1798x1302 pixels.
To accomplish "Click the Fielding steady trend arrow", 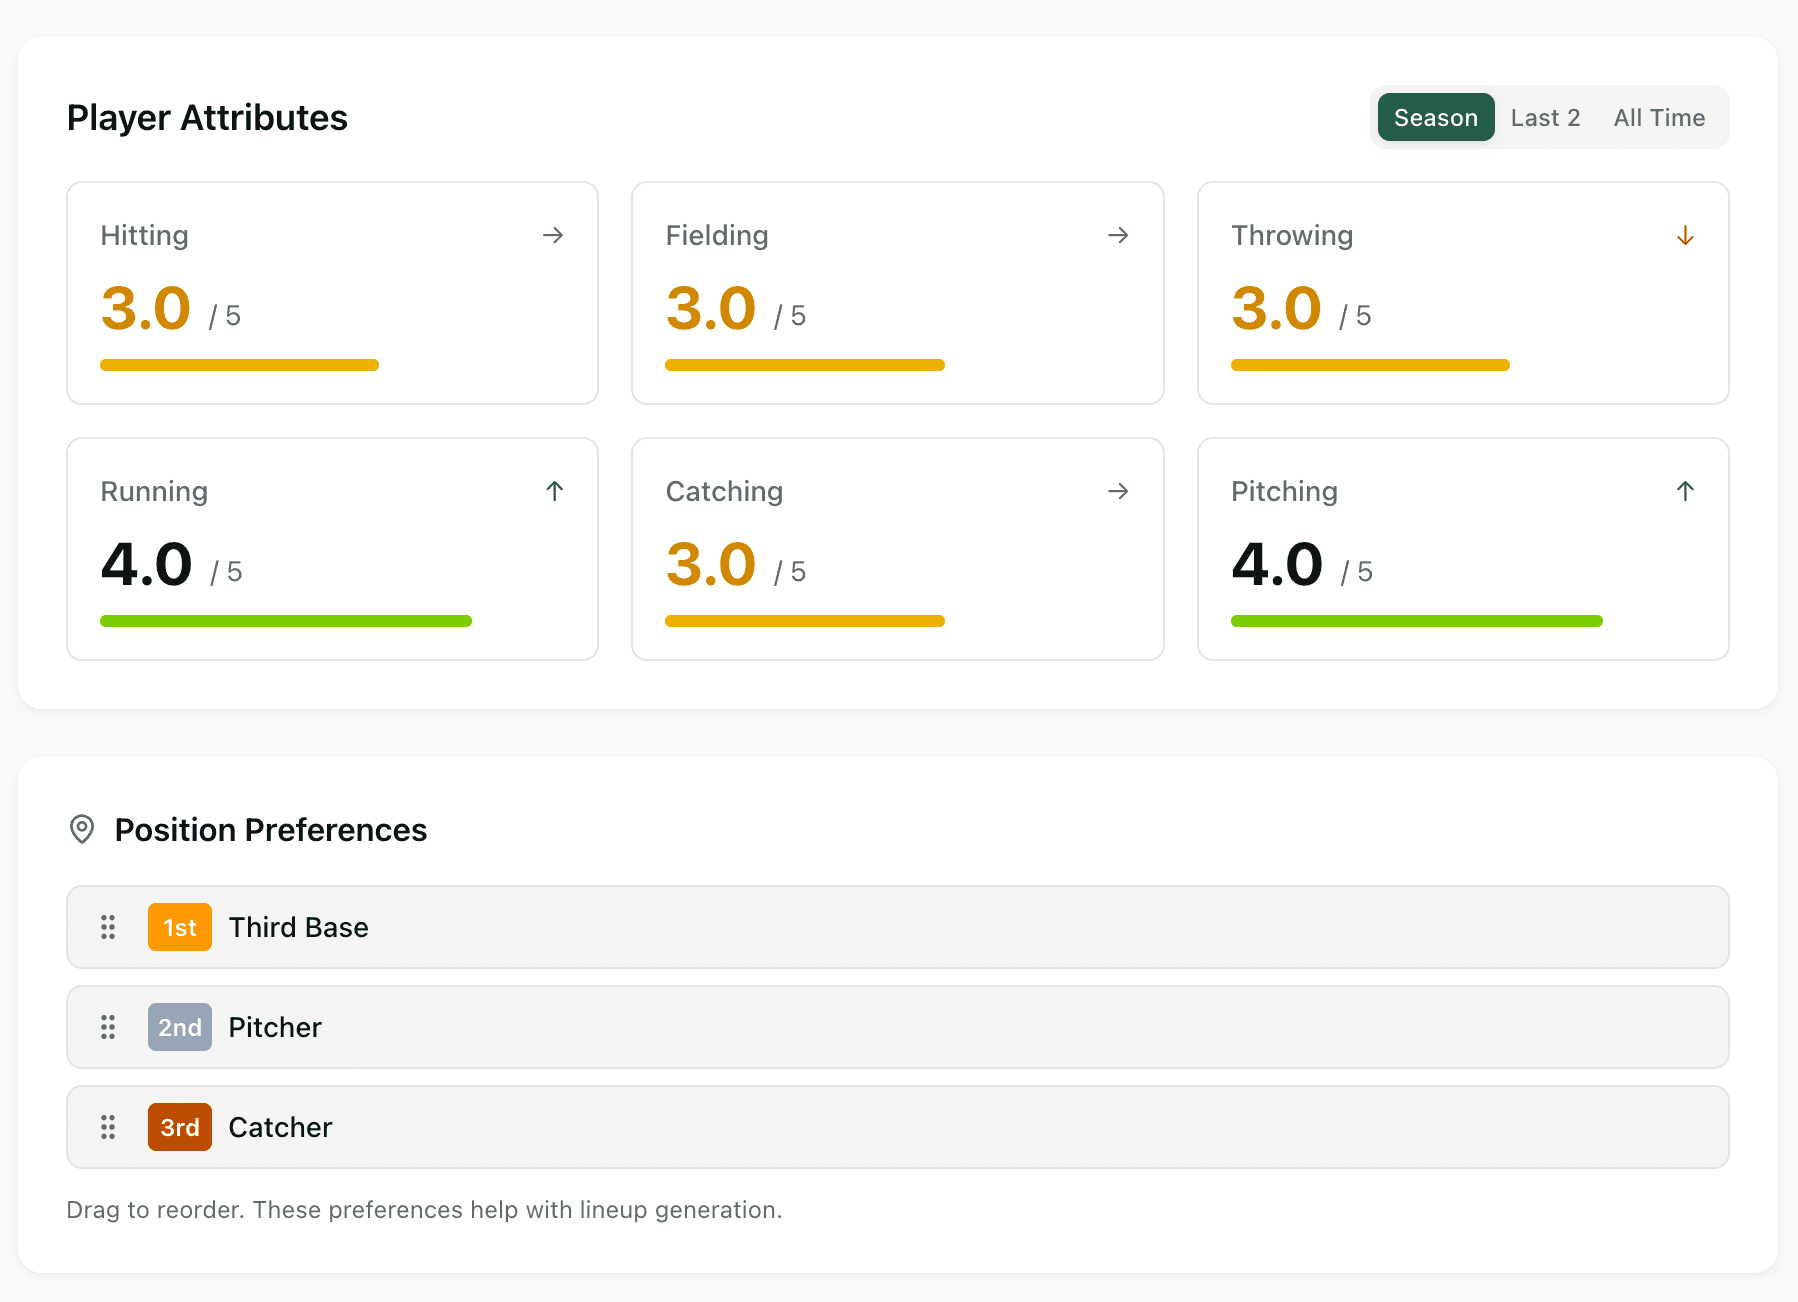I will [1118, 235].
